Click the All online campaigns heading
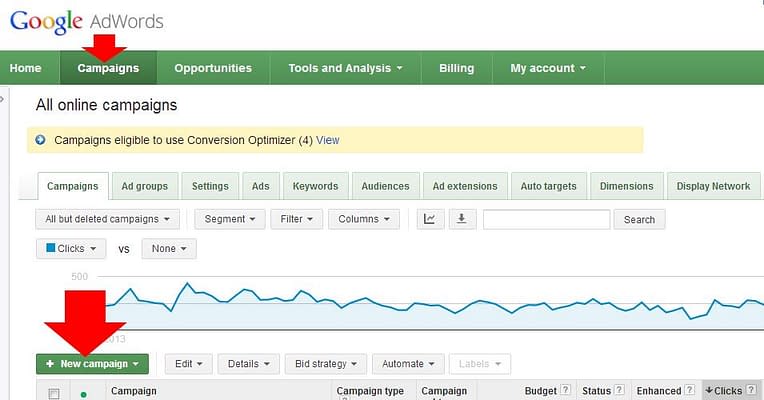 (x=106, y=105)
